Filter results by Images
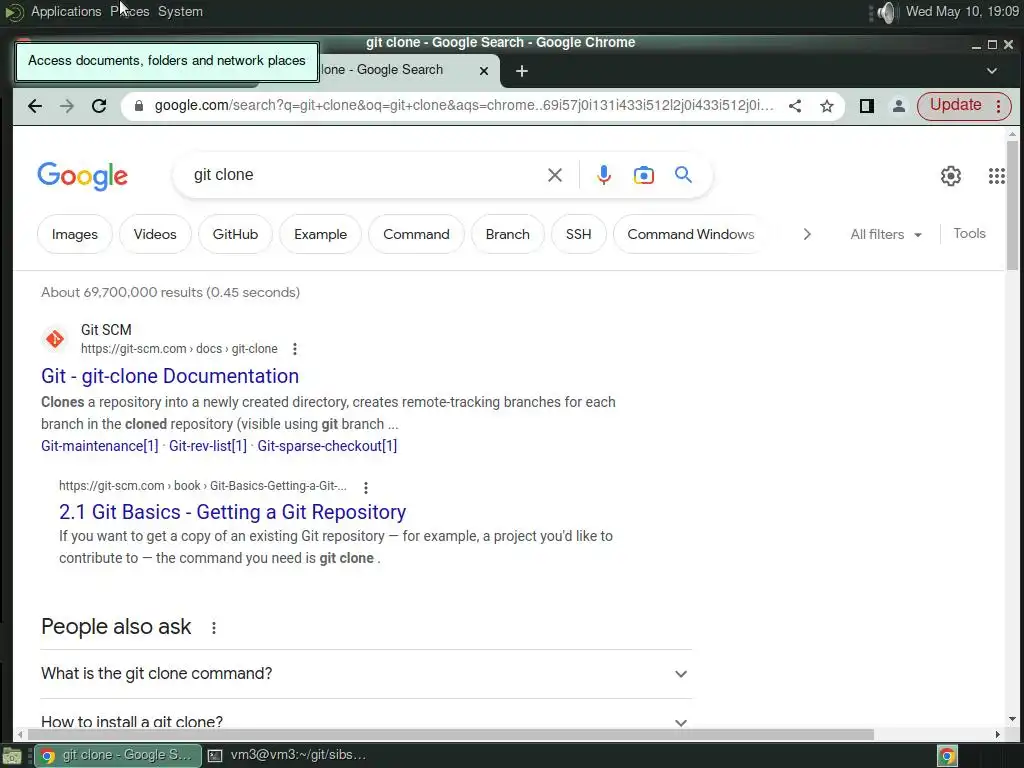Screen dimensions: 1024x768 74,234
